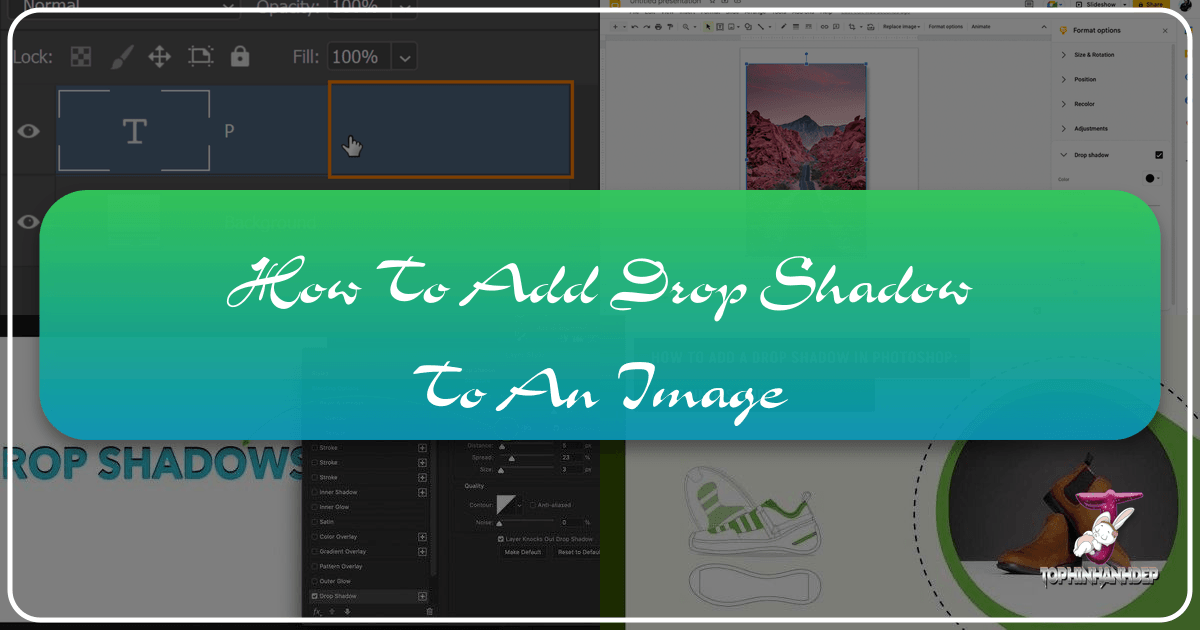Open the Contour picker dropdown
This screenshot has width=1200, height=630.
pos(519,506)
